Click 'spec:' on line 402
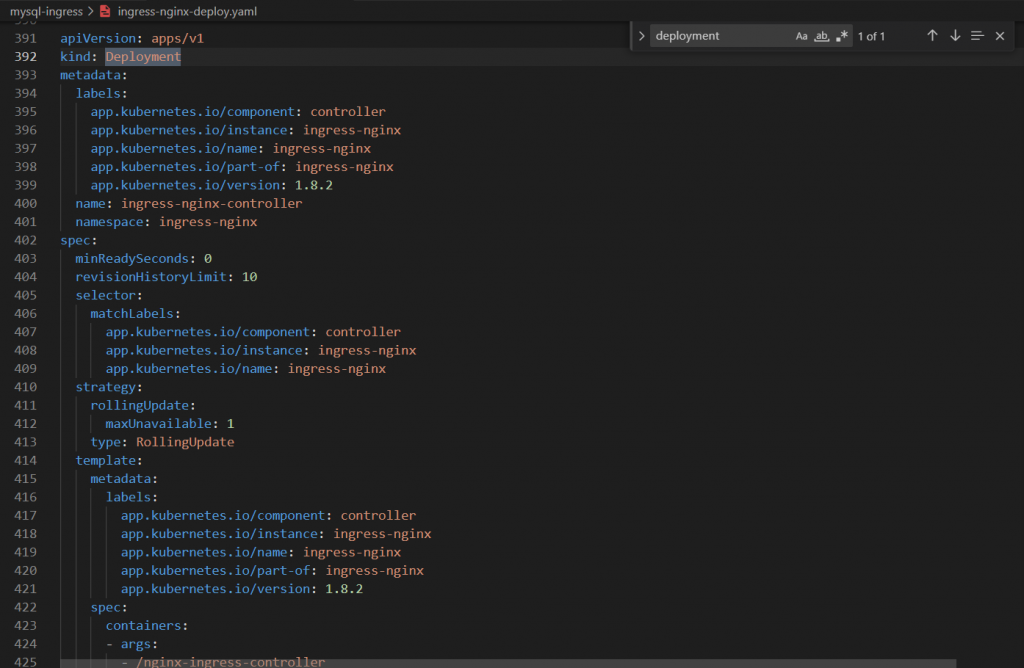 click(x=78, y=240)
